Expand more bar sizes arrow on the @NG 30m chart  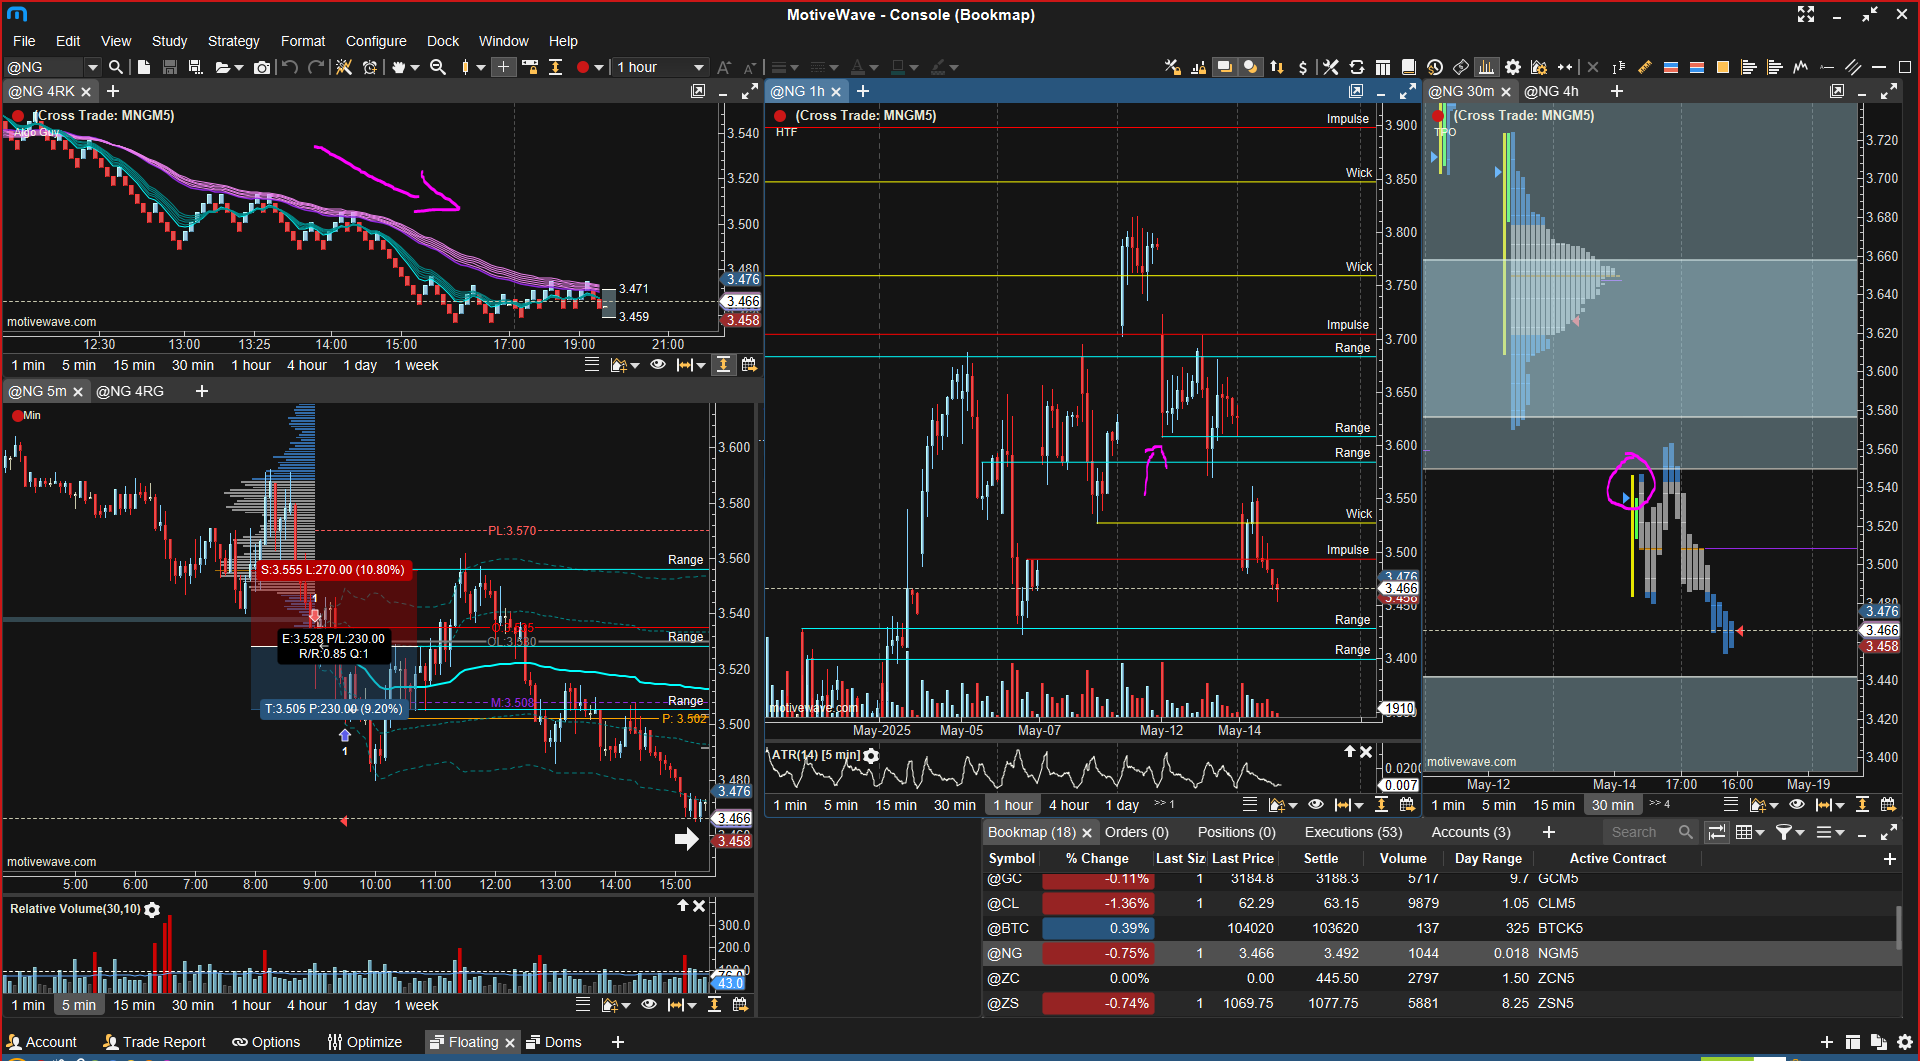coord(1660,804)
